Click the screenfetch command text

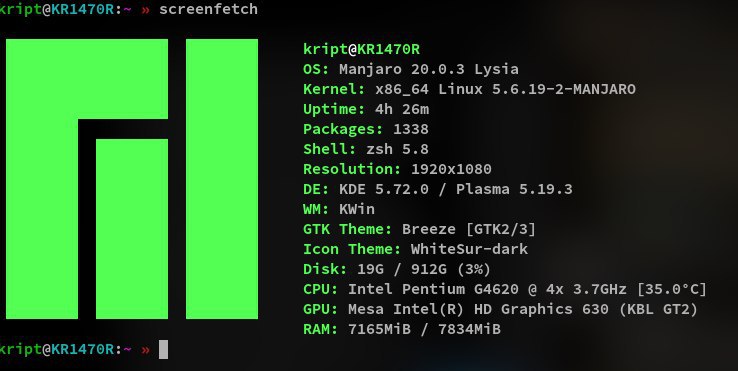pyautogui.click(x=209, y=9)
